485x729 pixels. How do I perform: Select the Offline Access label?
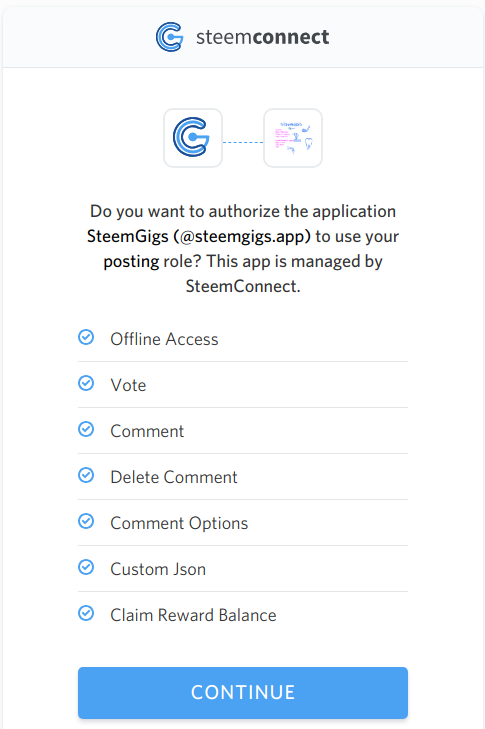164,339
